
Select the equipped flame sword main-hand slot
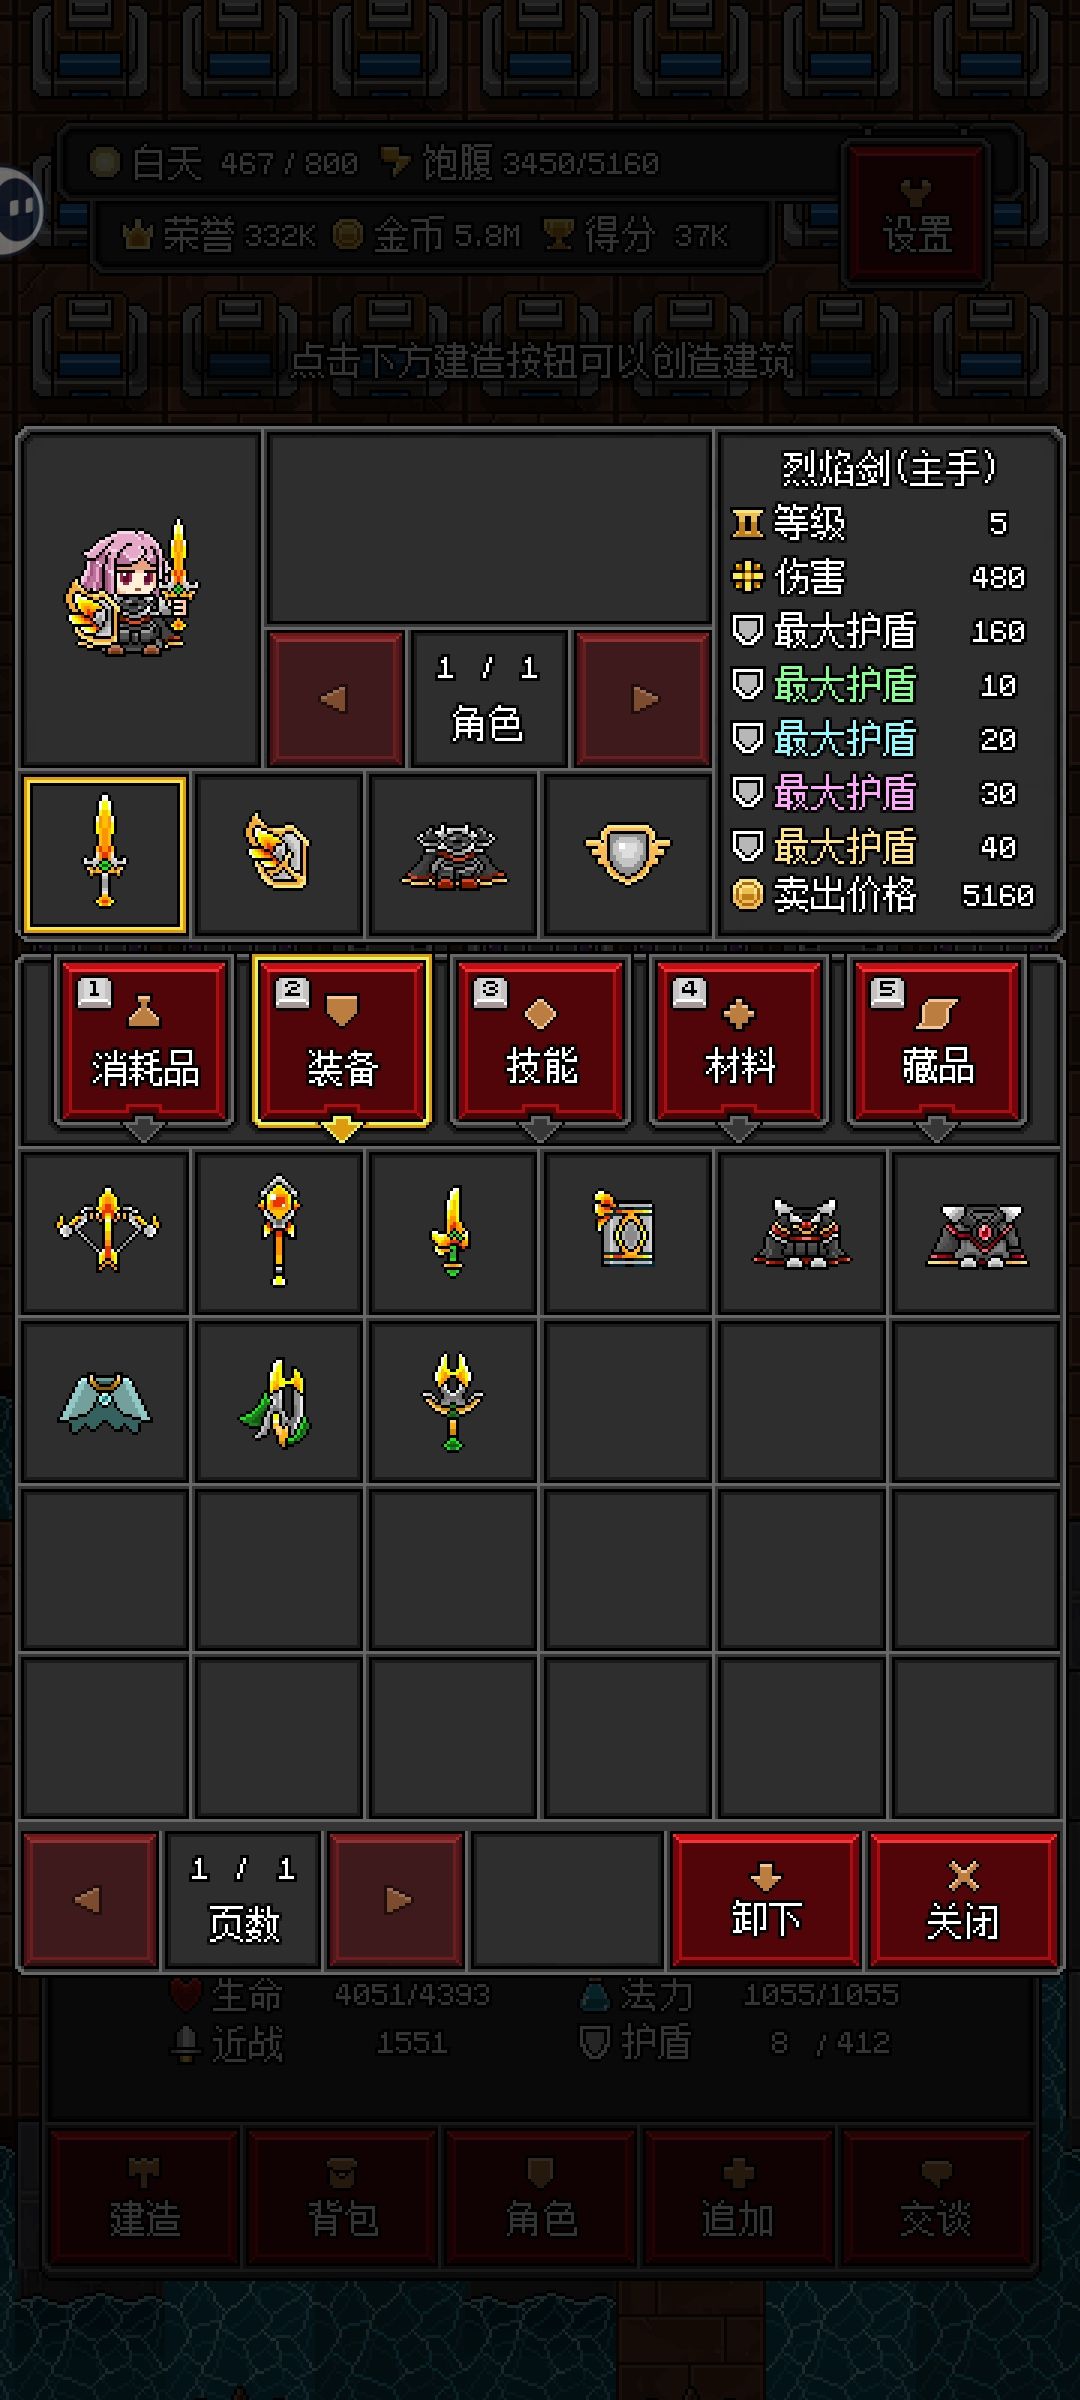pyautogui.click(x=105, y=854)
